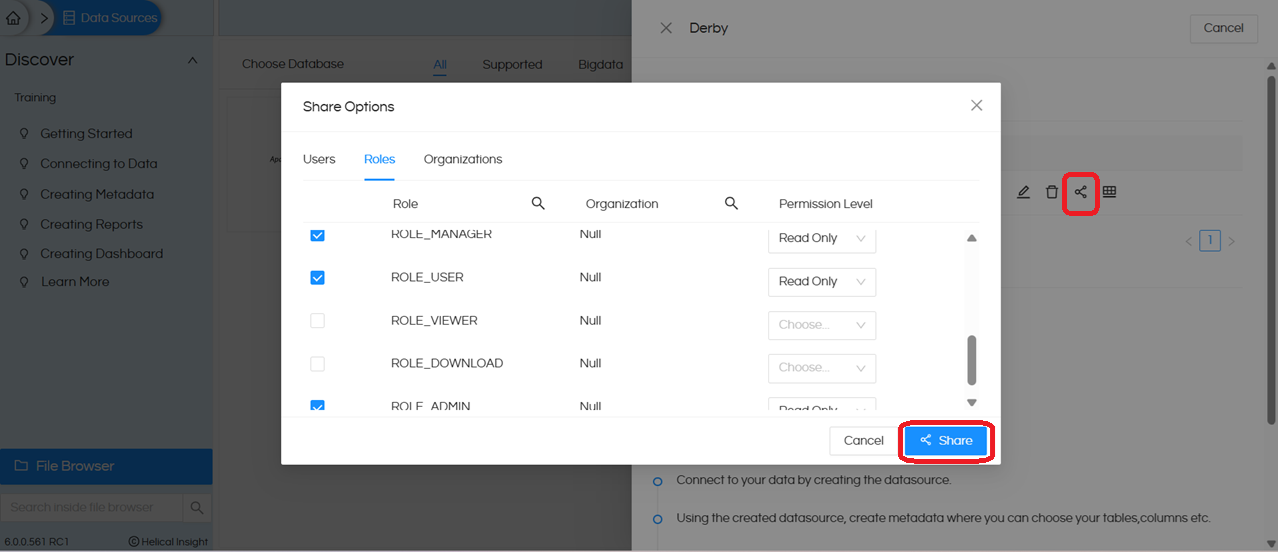This screenshot has height=552, width=1278.
Task: Uncheck the ROLE_USER checkbox
Action: pyautogui.click(x=317, y=277)
